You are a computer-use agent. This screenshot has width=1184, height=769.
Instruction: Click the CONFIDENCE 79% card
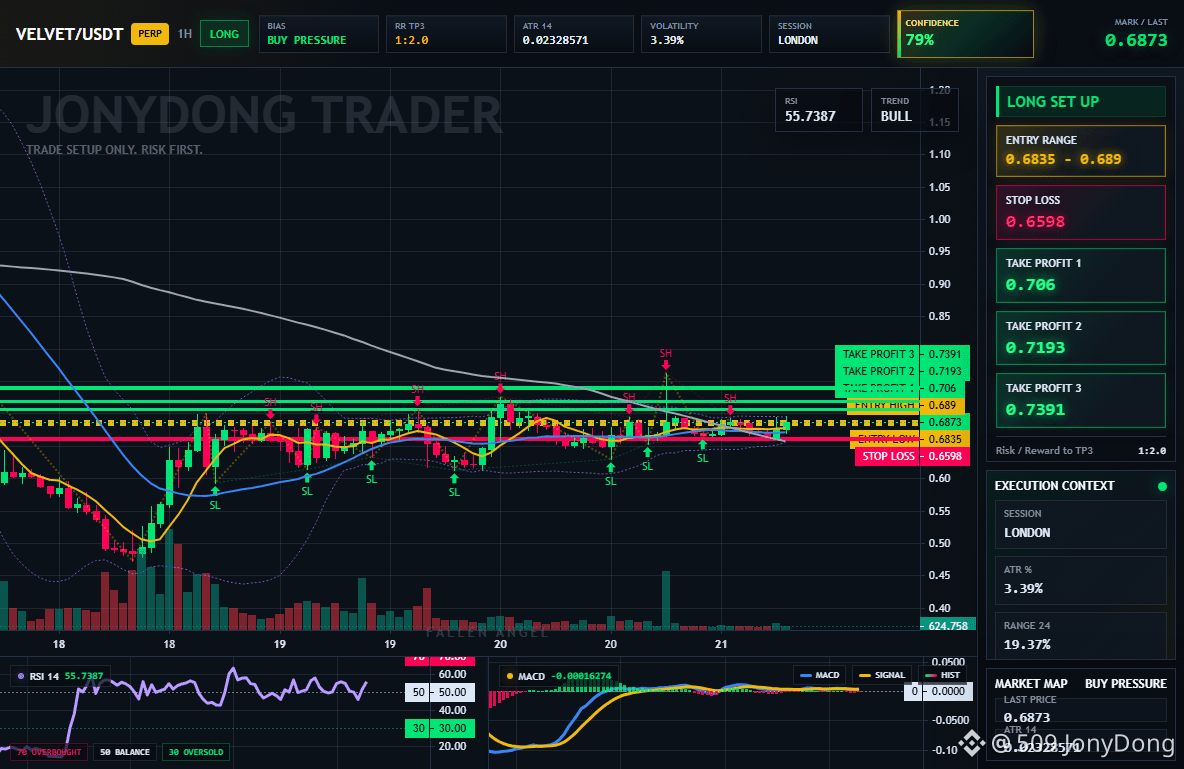click(965, 34)
